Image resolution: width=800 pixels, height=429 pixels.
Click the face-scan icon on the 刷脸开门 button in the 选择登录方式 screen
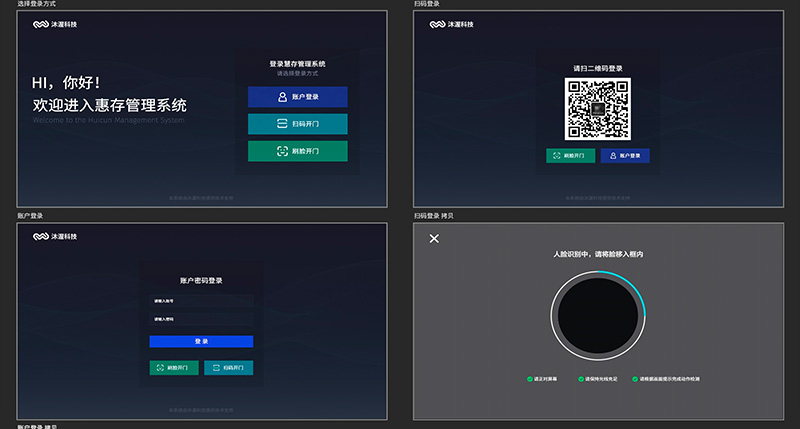click(x=282, y=151)
